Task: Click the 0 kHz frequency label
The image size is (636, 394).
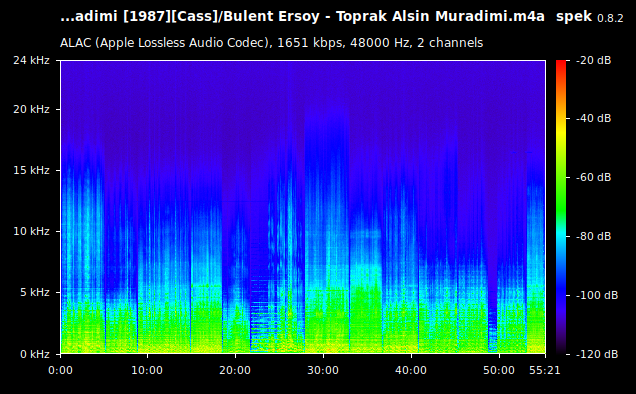Action: (35, 354)
